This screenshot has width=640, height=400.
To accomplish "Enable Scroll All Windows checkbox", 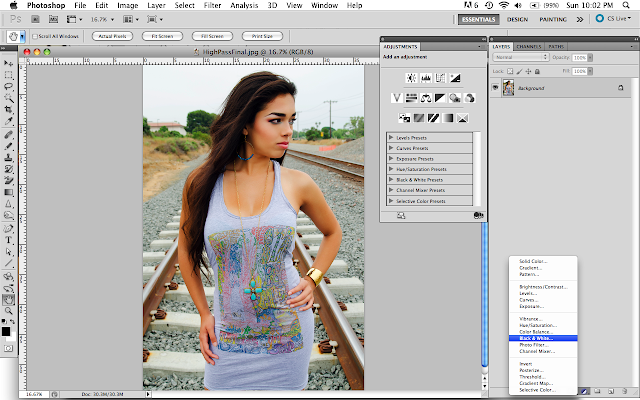I will [x=35, y=36].
